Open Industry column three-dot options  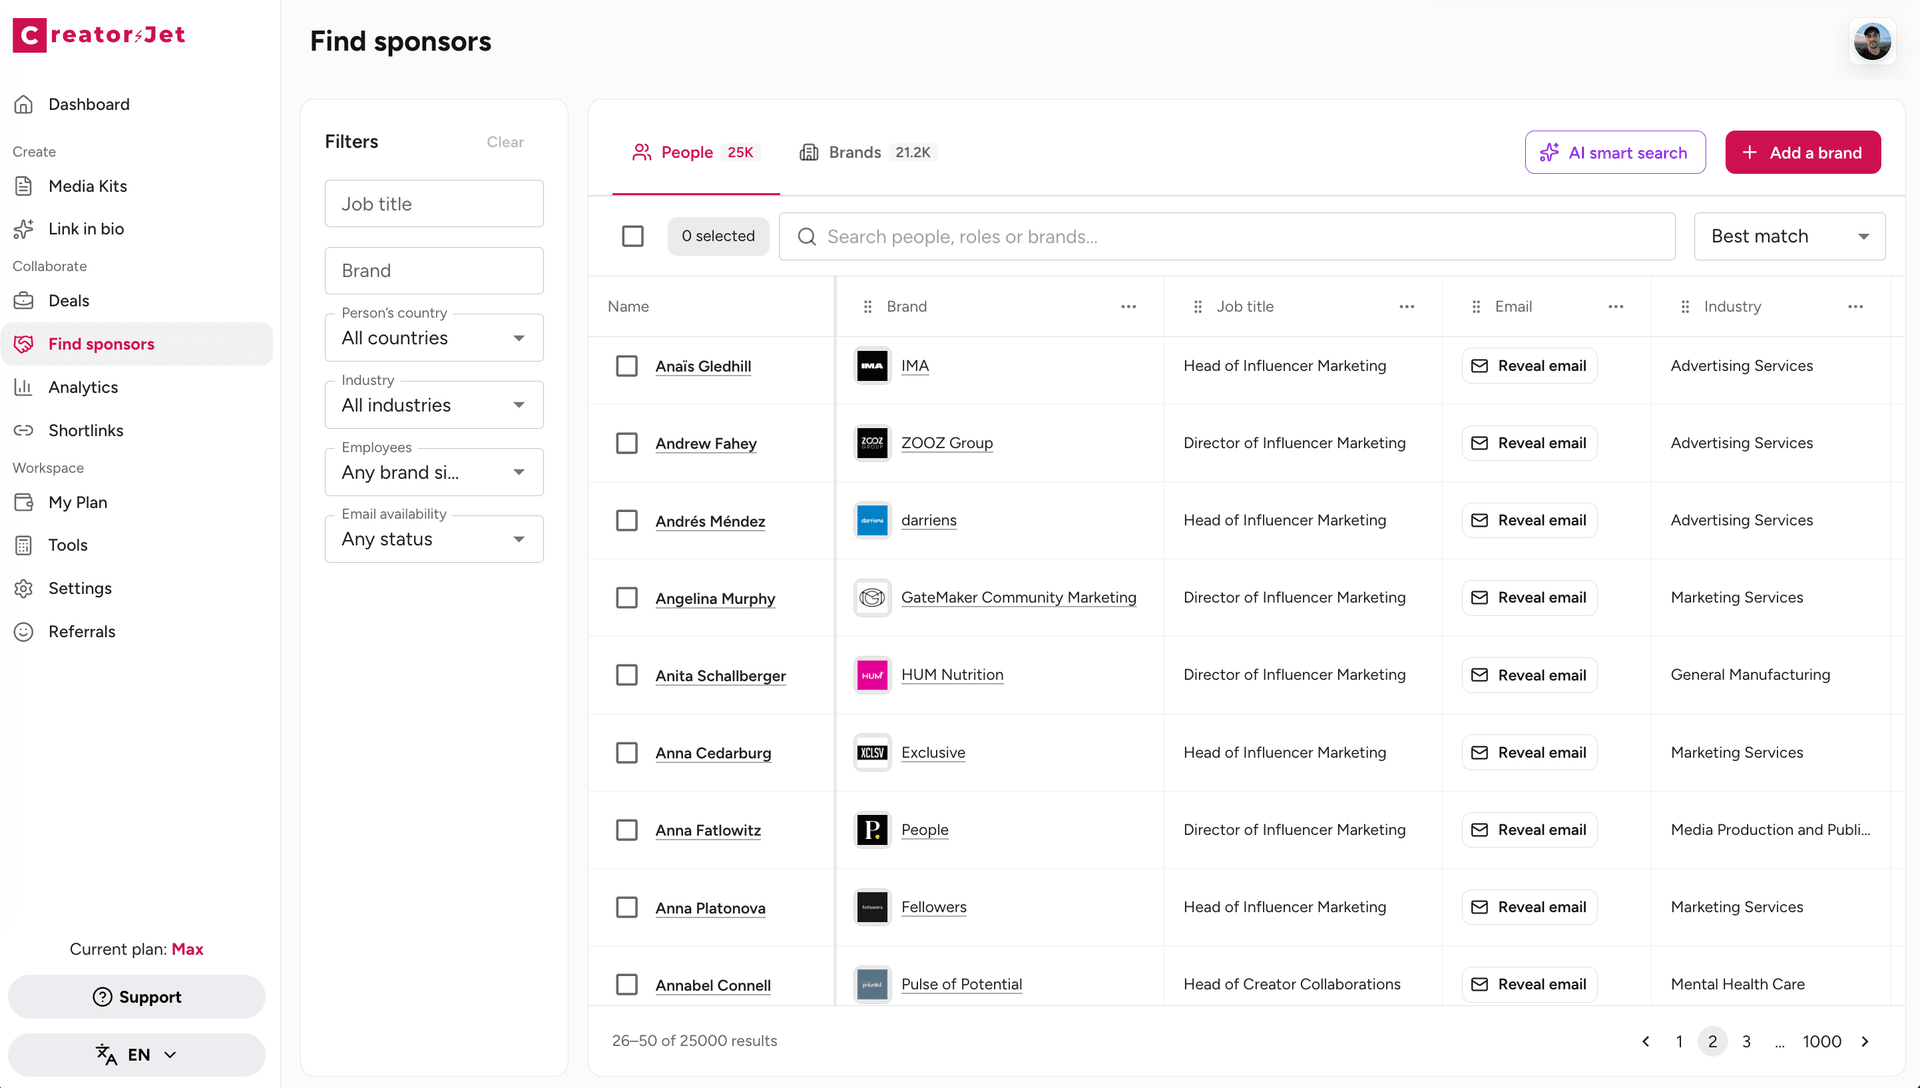[1855, 307]
